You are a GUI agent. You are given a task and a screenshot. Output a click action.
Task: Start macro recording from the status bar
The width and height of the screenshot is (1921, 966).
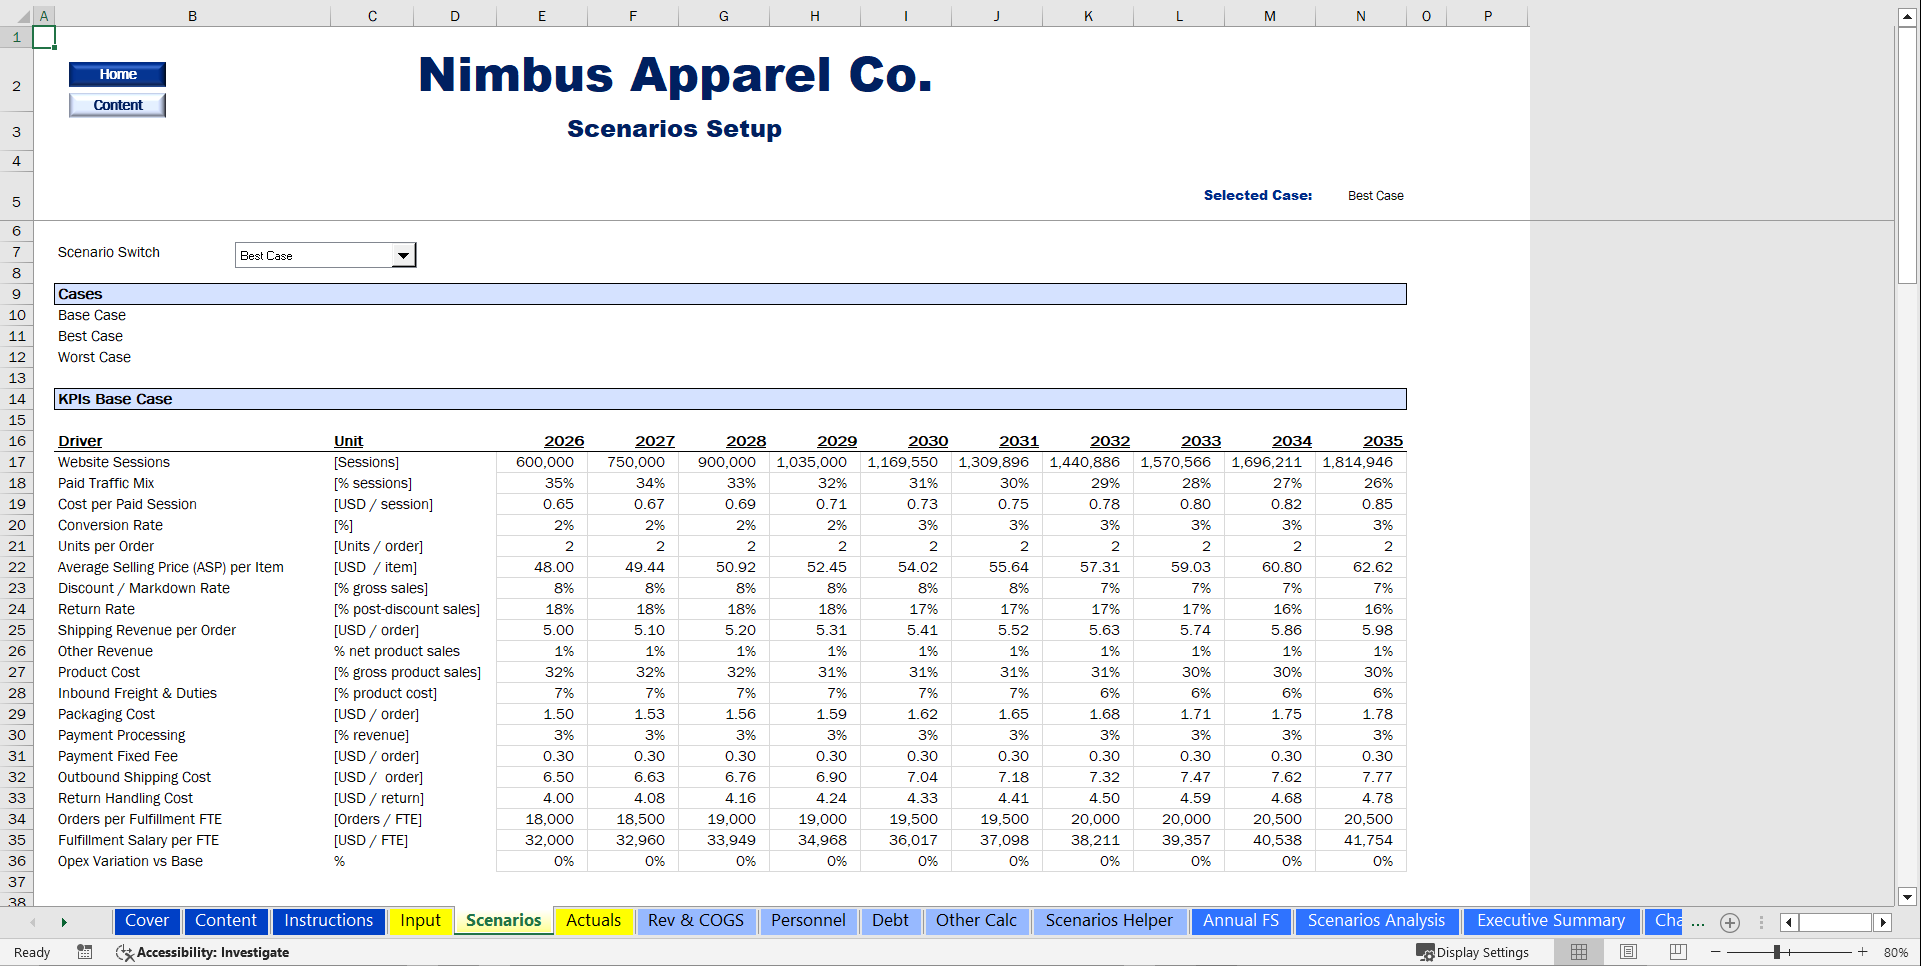click(85, 952)
